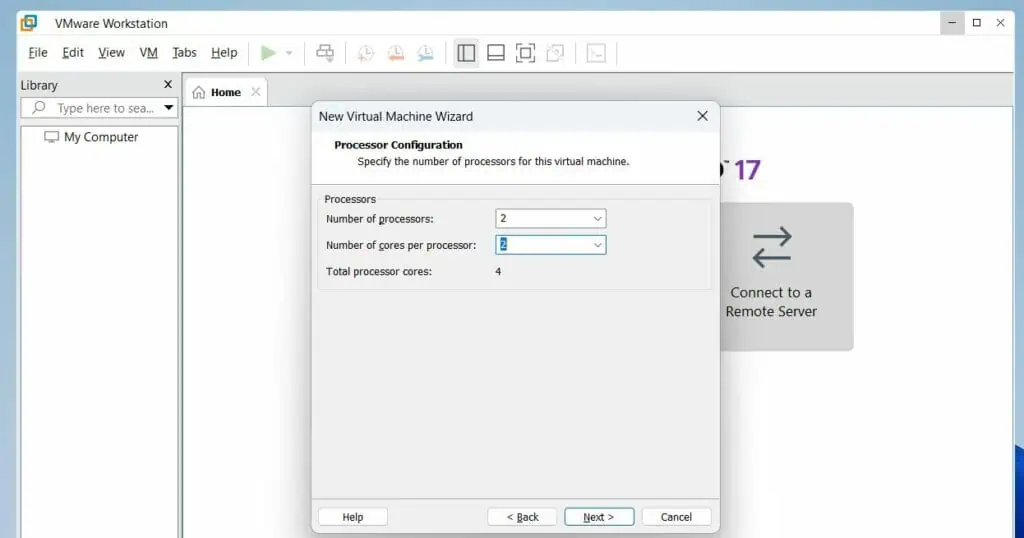Click the Send Ctrl+Alt+Del toolbar icon
Viewport: 1024px width, 538px height.
tap(325, 53)
